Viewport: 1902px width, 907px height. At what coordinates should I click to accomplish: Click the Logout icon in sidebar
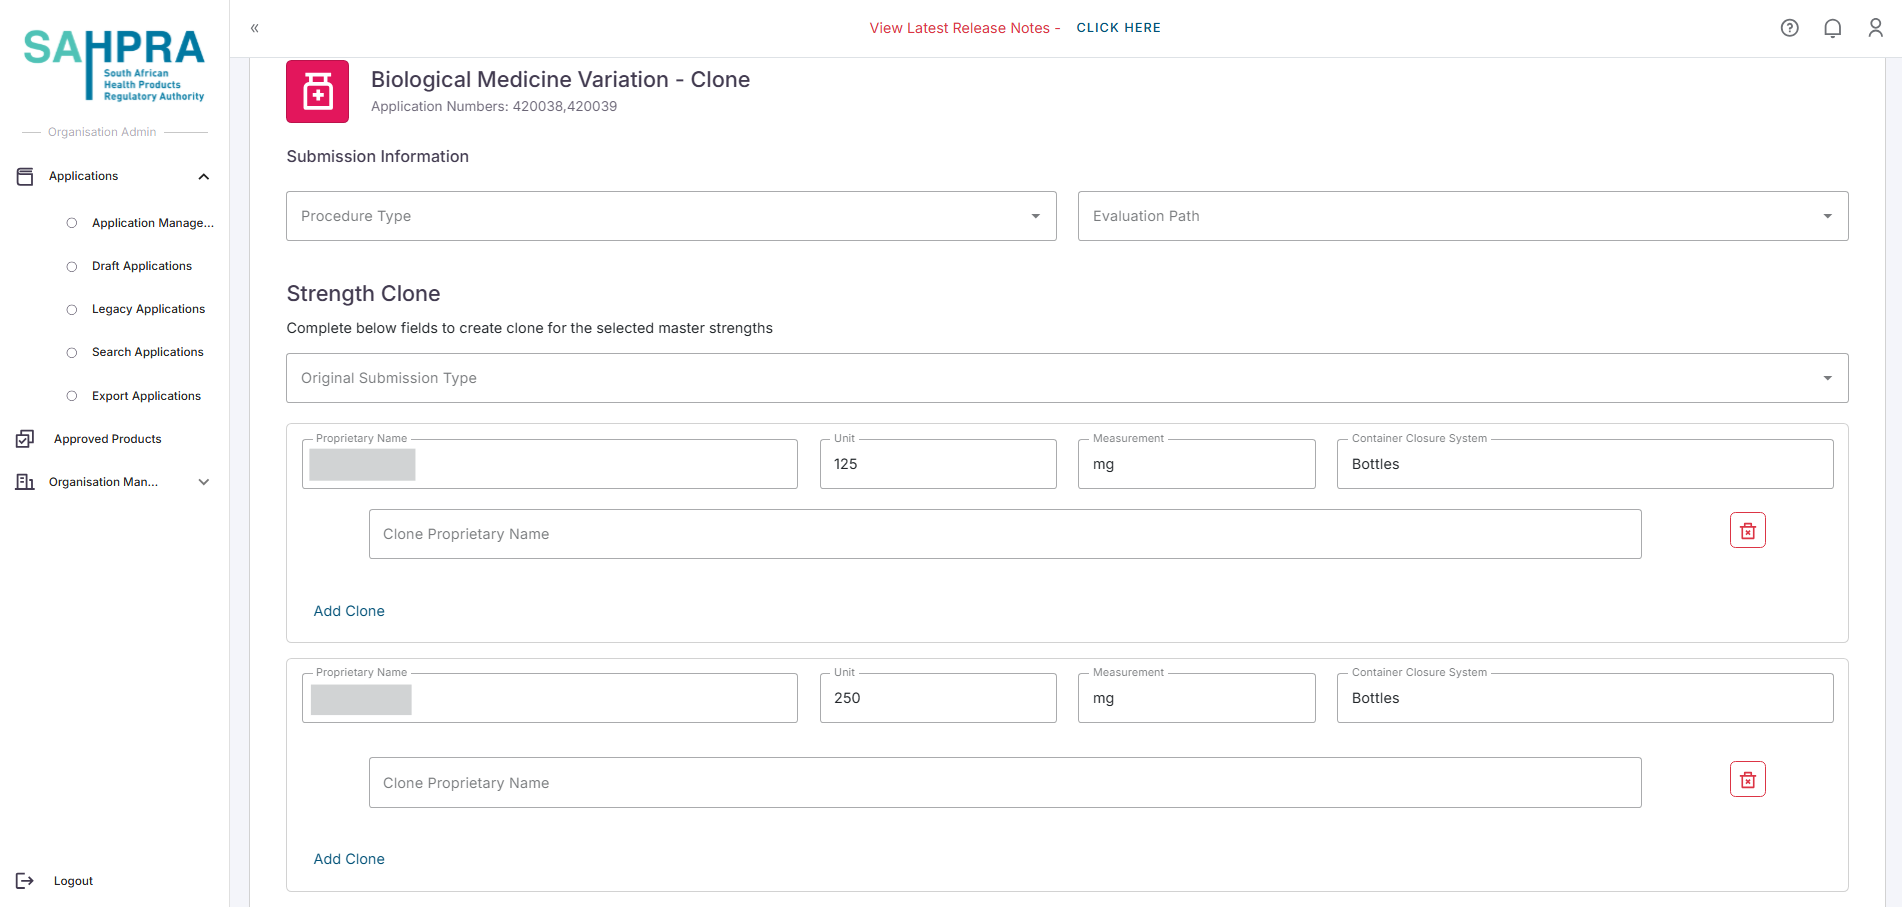(x=25, y=881)
